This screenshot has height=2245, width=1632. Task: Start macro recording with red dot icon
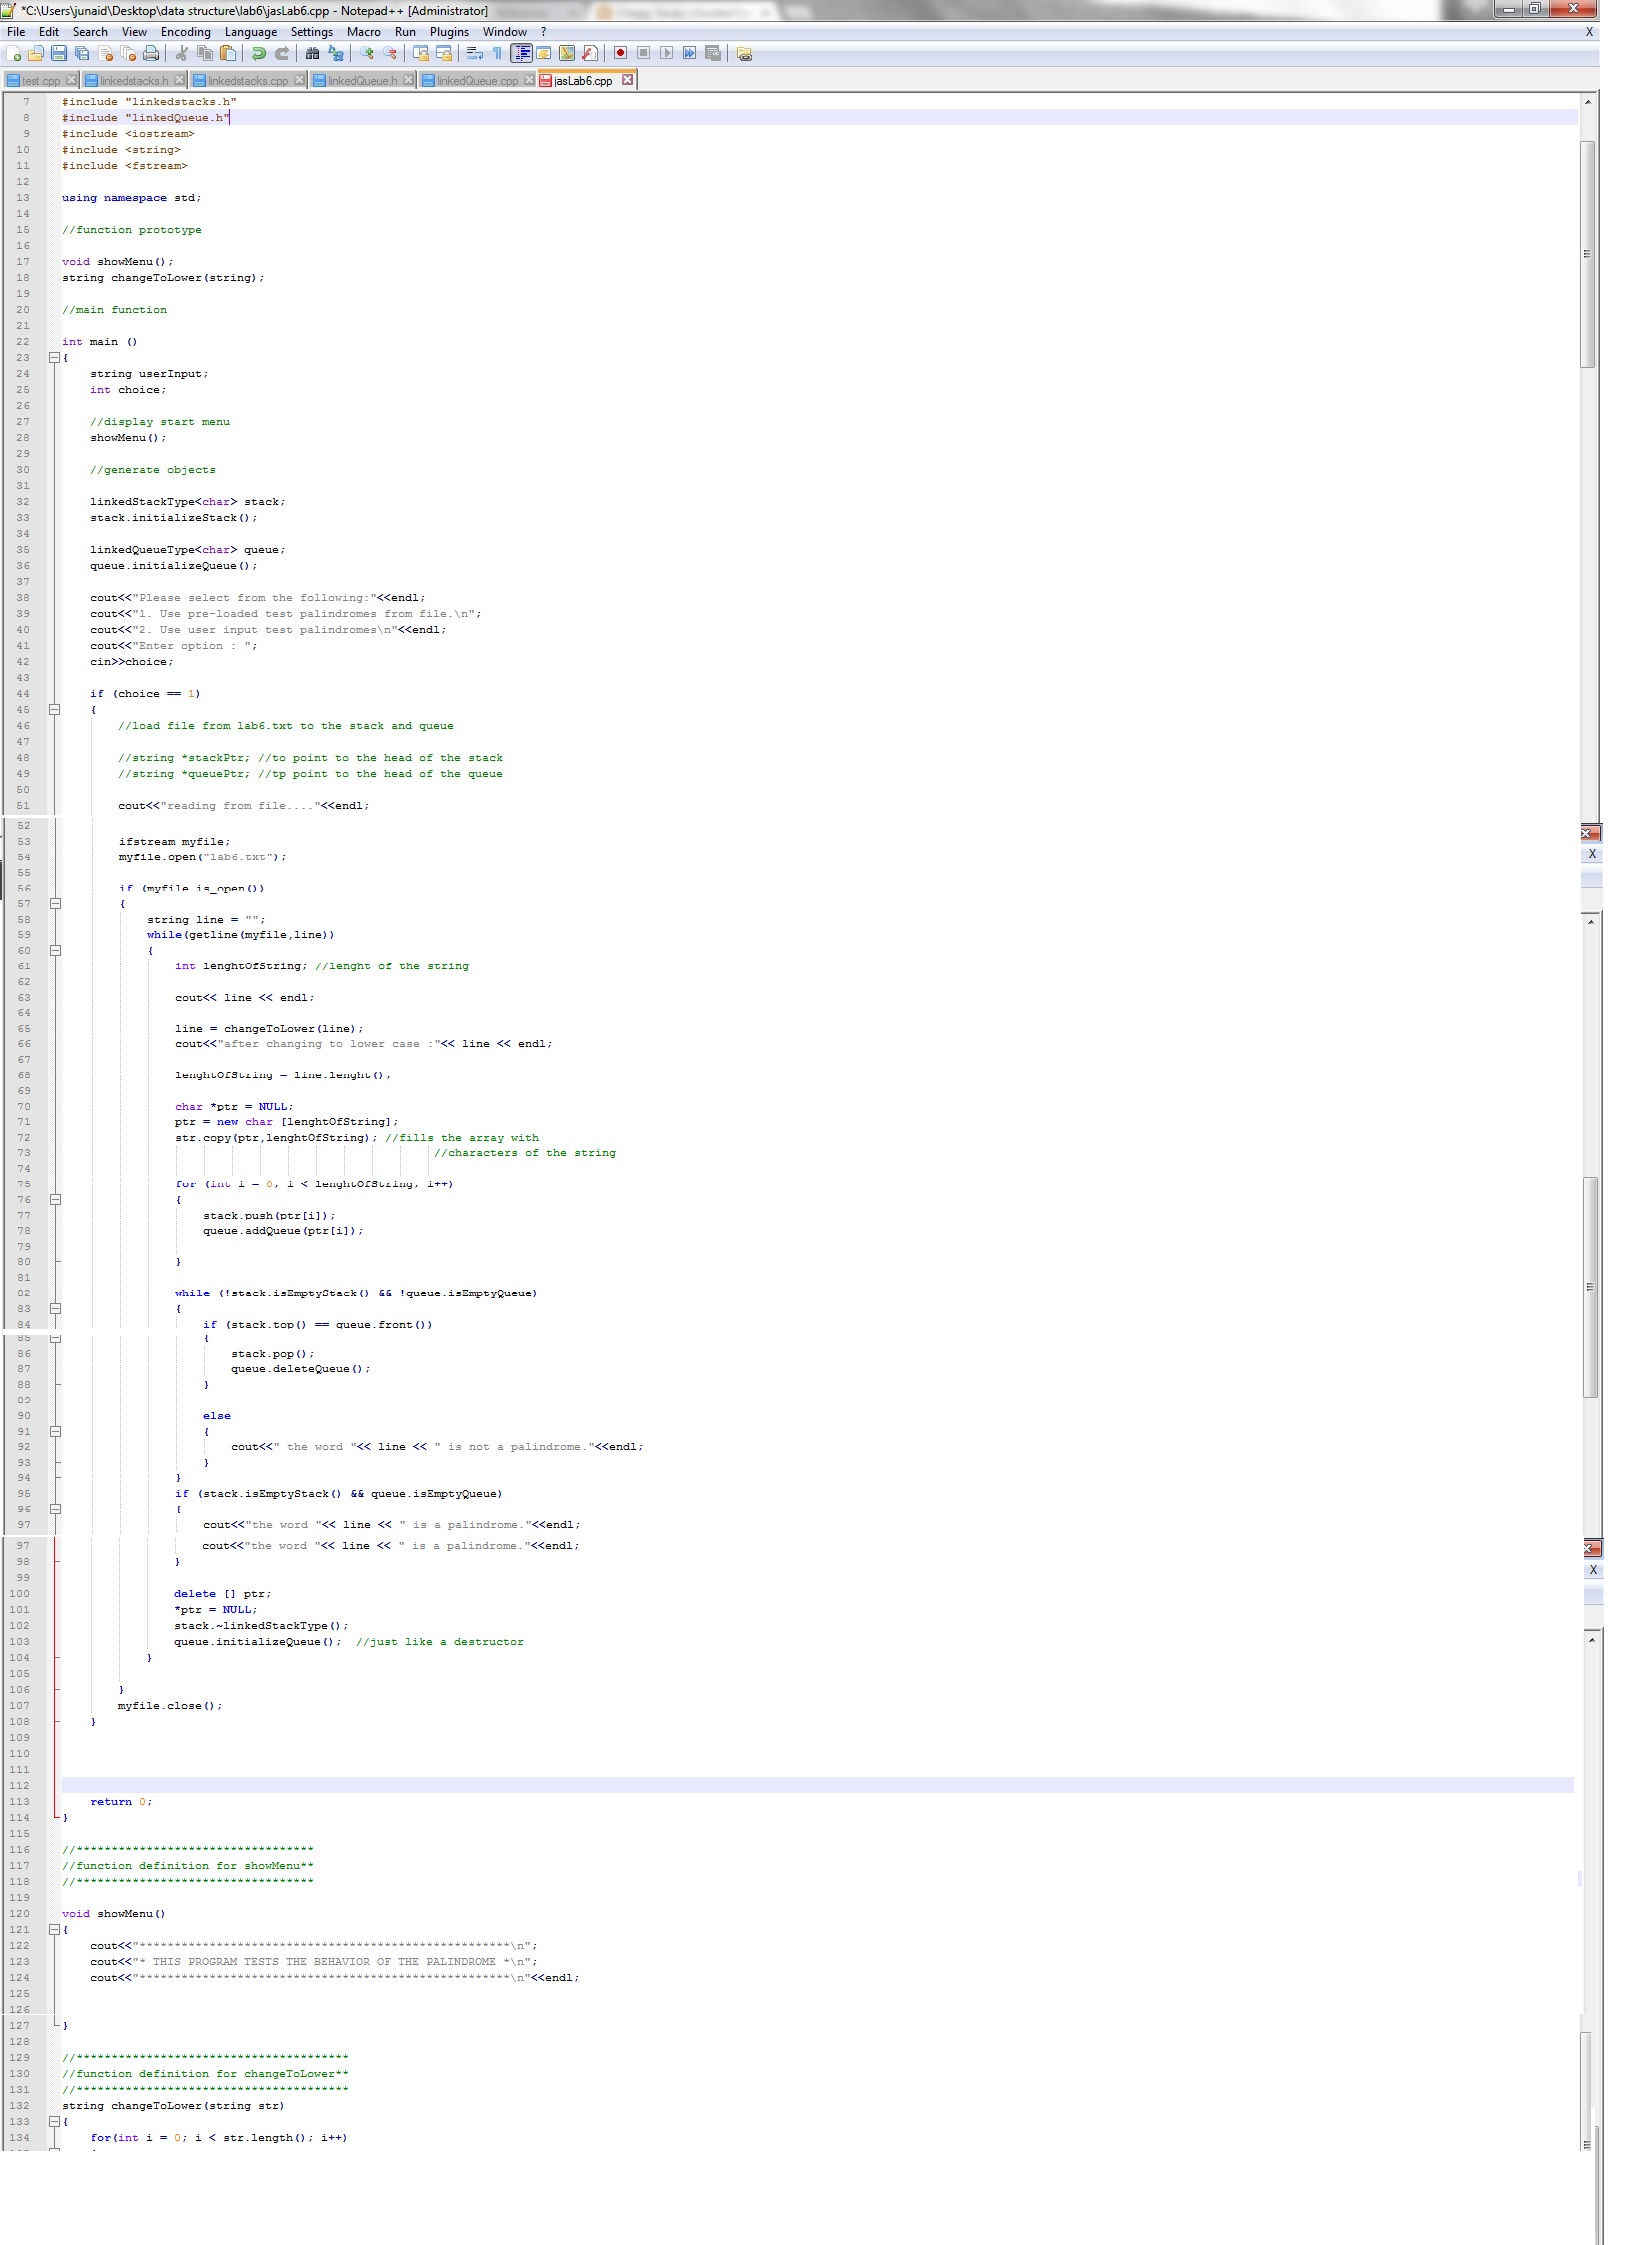click(620, 54)
